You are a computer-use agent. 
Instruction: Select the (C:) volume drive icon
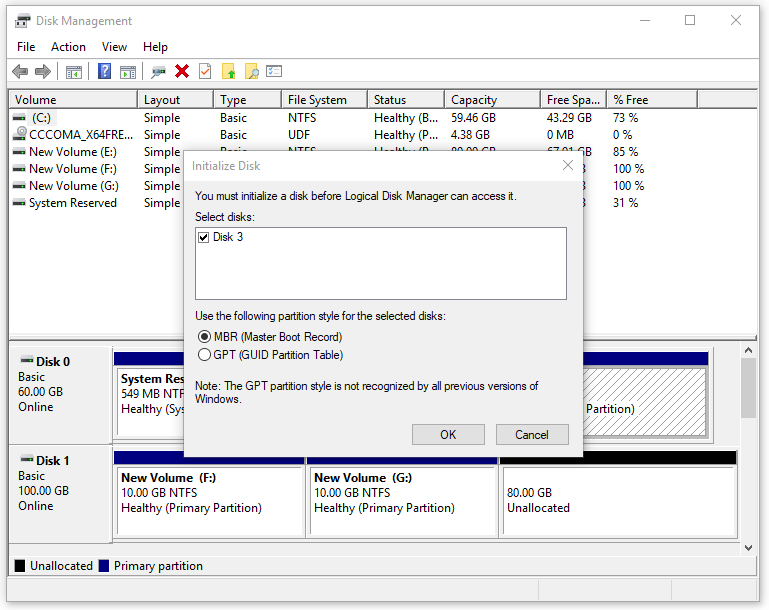click(x=19, y=118)
